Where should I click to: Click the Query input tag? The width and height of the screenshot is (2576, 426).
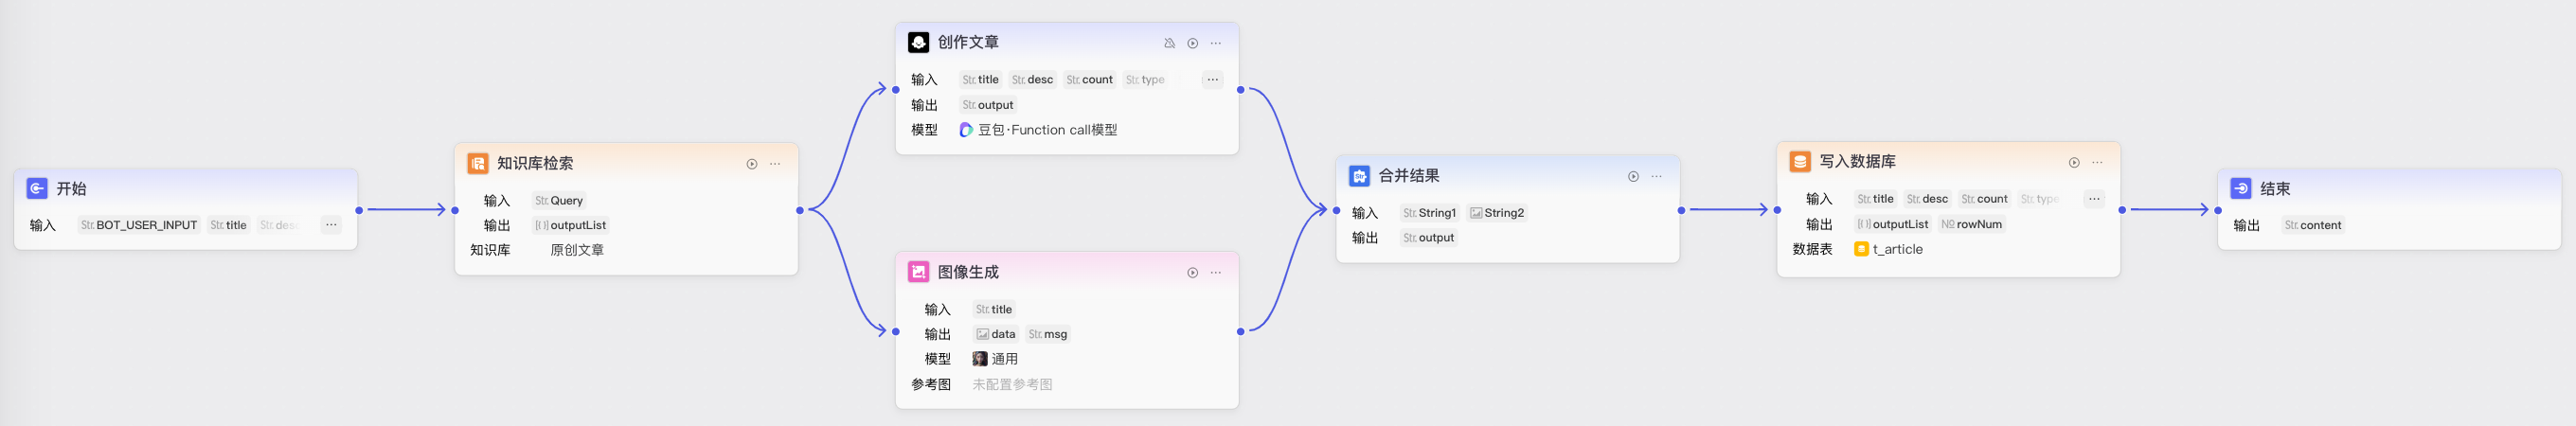point(559,201)
